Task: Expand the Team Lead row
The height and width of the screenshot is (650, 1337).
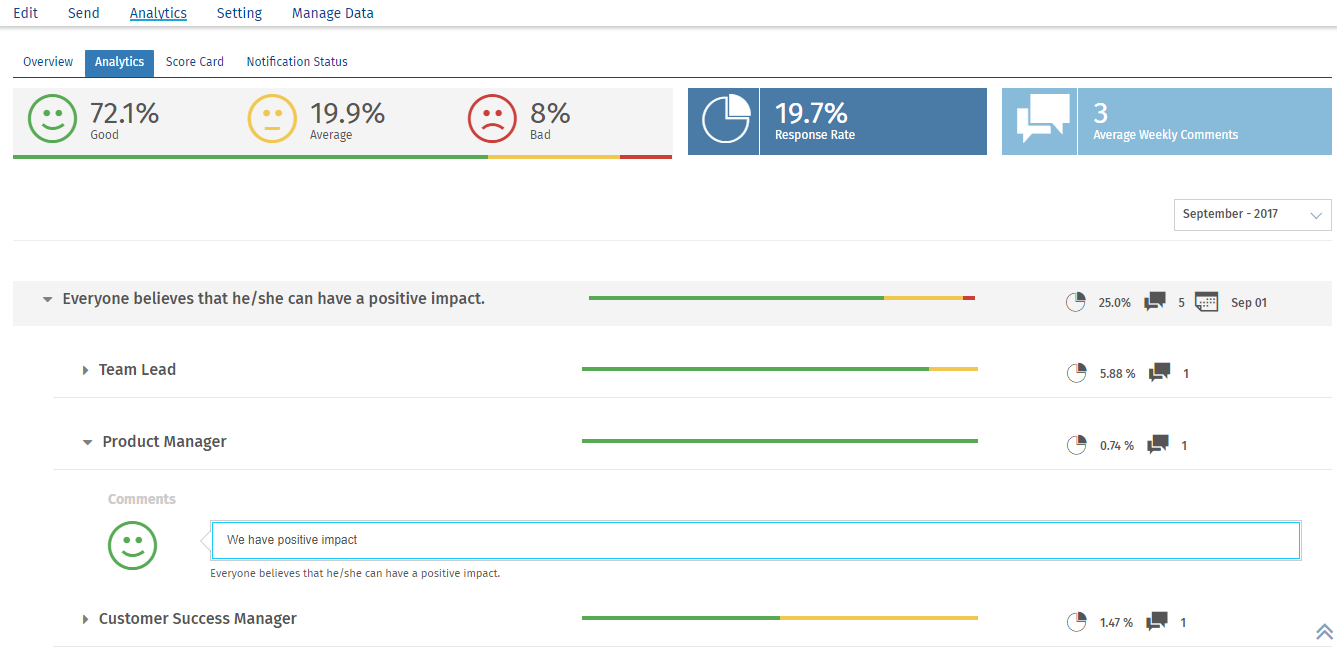Action: 86,370
